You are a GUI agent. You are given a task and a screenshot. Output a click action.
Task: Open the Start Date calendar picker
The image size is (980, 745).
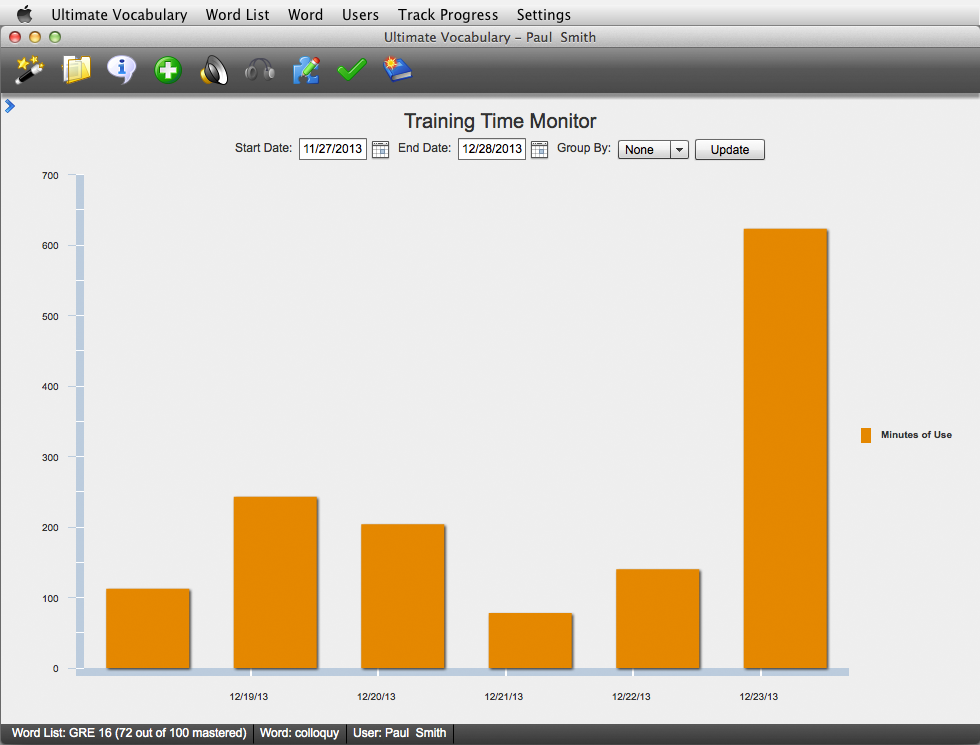(380, 150)
